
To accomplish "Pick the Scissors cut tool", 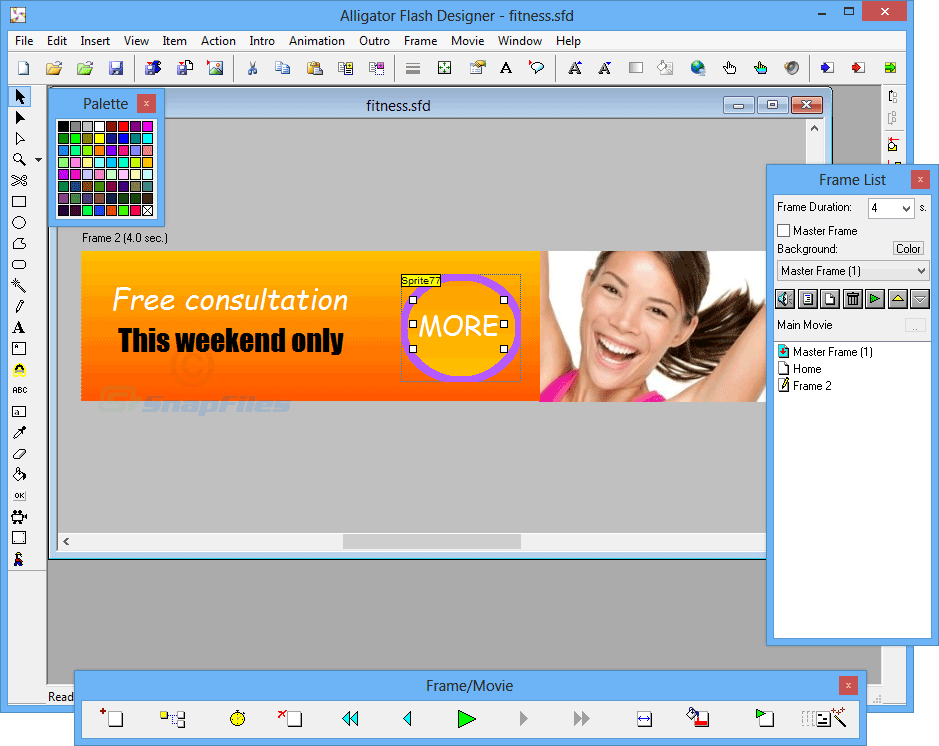I will pyautogui.click(x=17, y=180).
